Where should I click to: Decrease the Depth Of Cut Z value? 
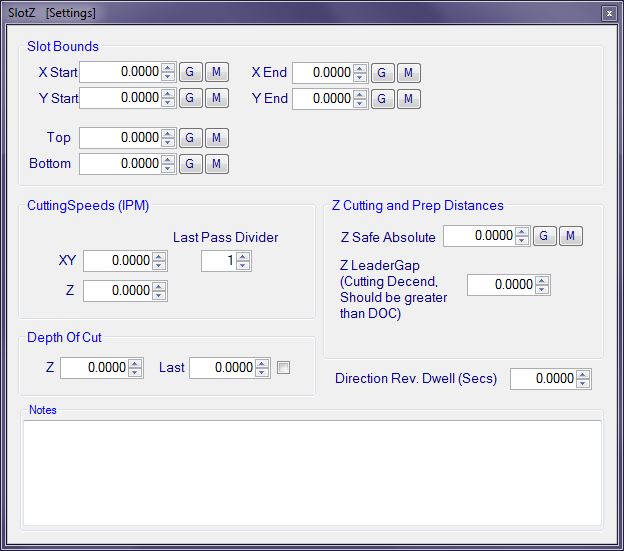point(136,372)
